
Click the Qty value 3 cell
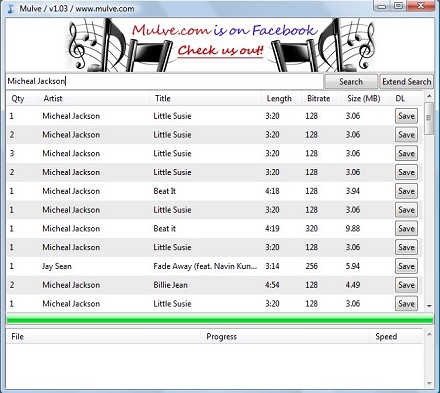12,154
